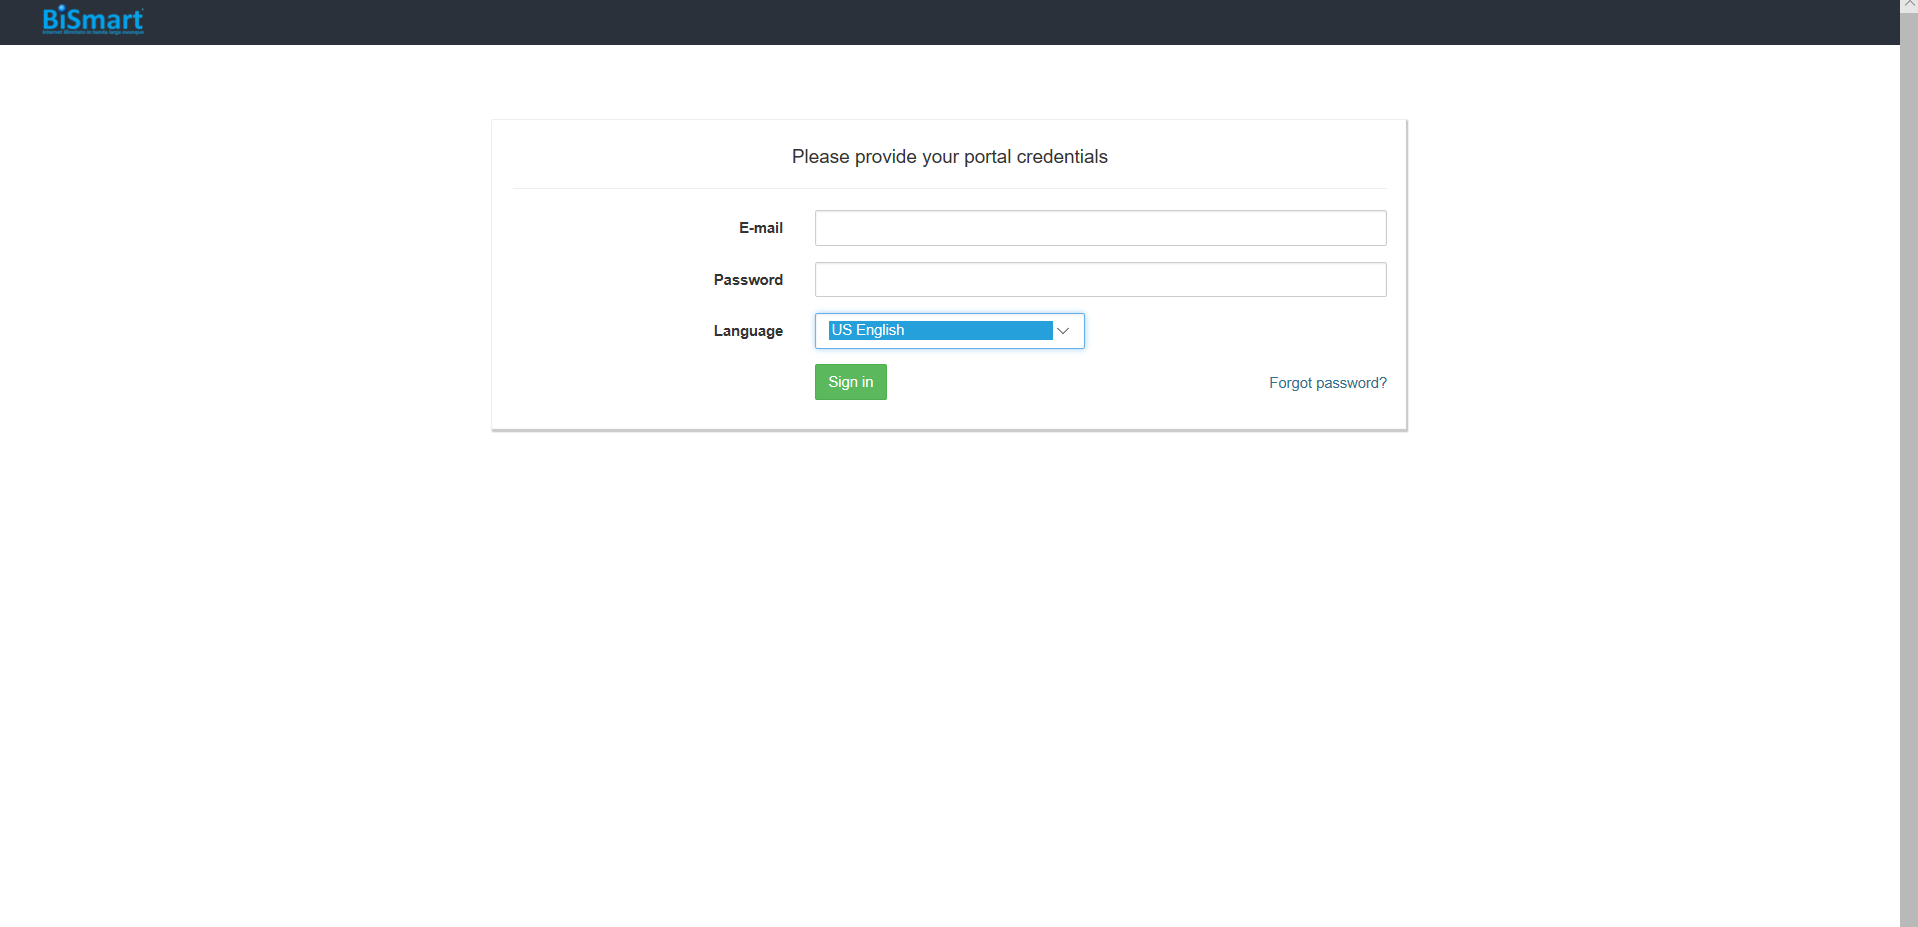Click the portal credentials heading text

click(949, 157)
